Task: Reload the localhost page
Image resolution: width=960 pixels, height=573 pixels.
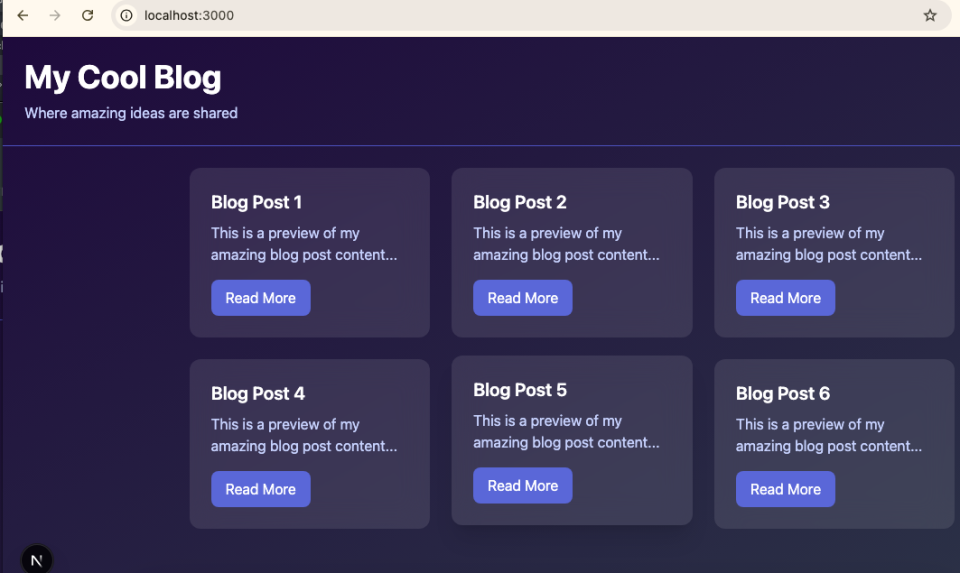Action: point(87,16)
